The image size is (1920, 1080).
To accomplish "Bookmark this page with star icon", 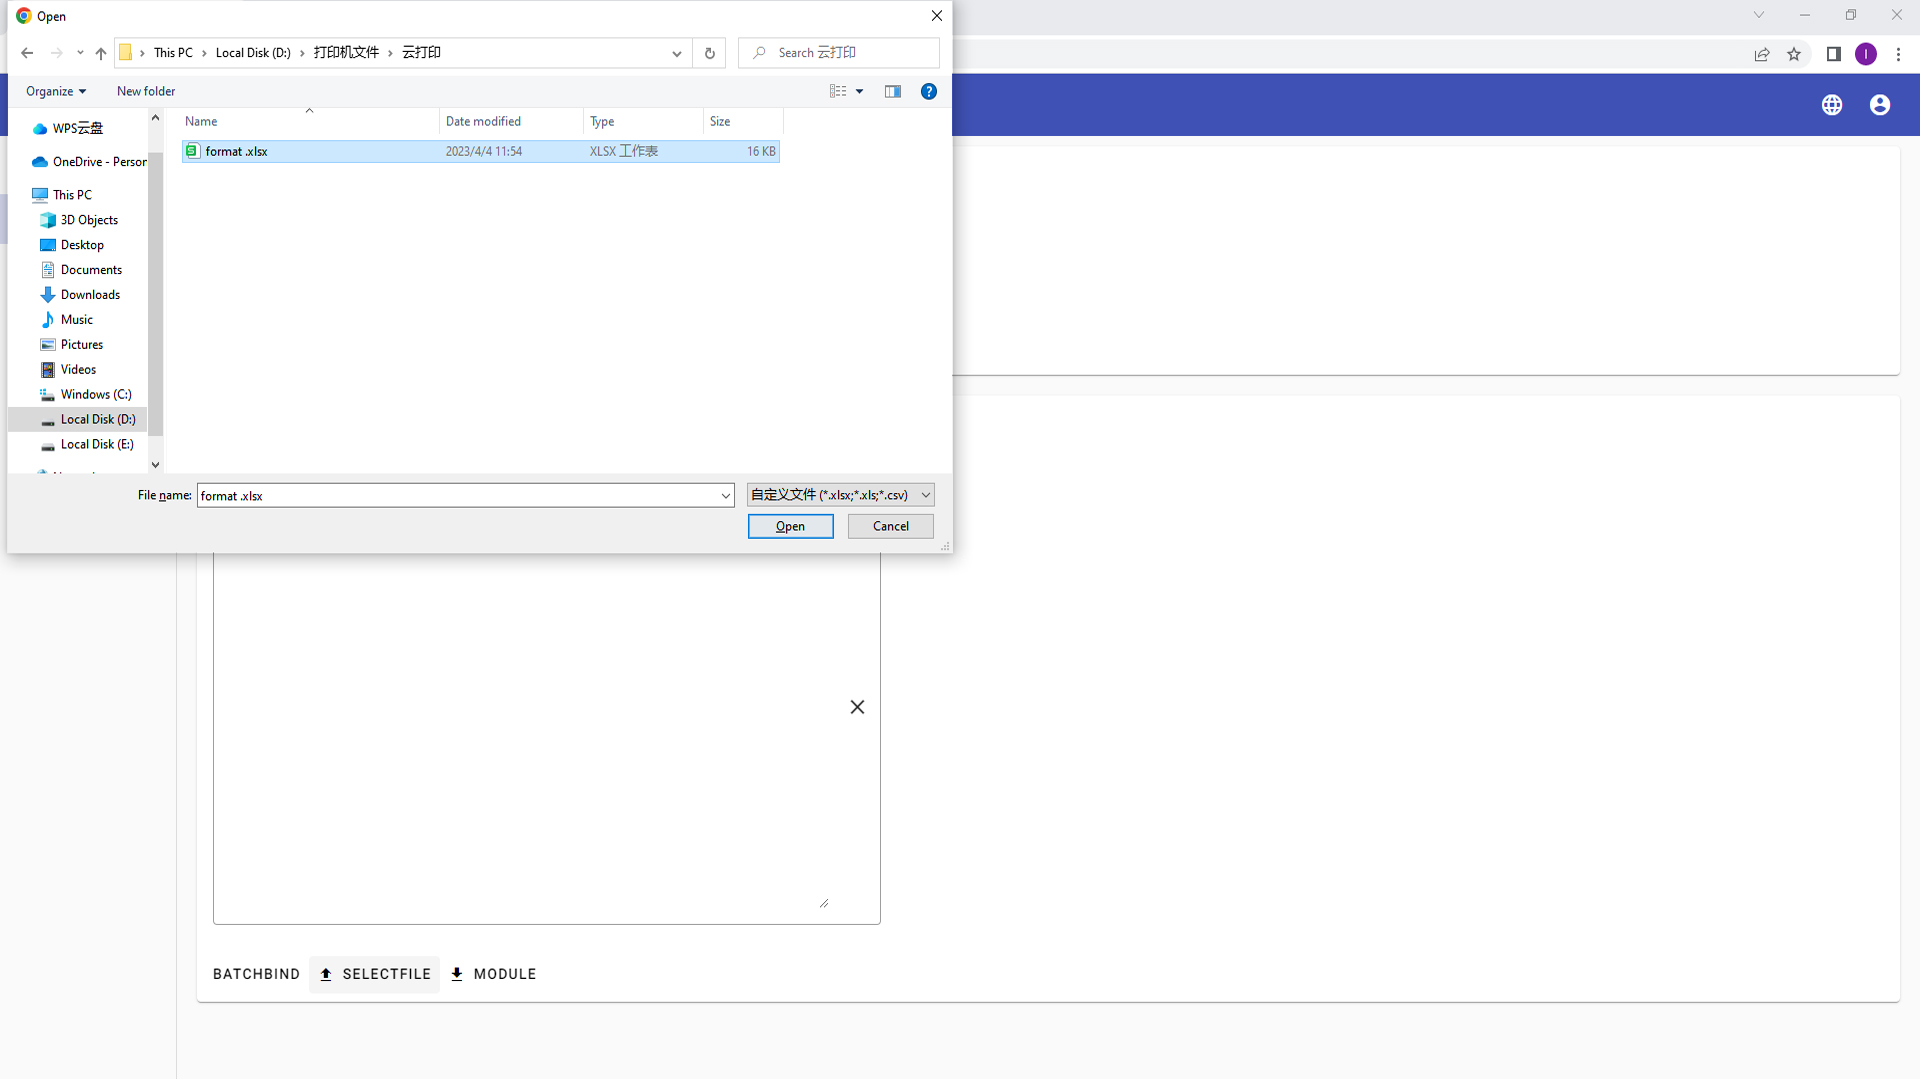I will (x=1794, y=54).
